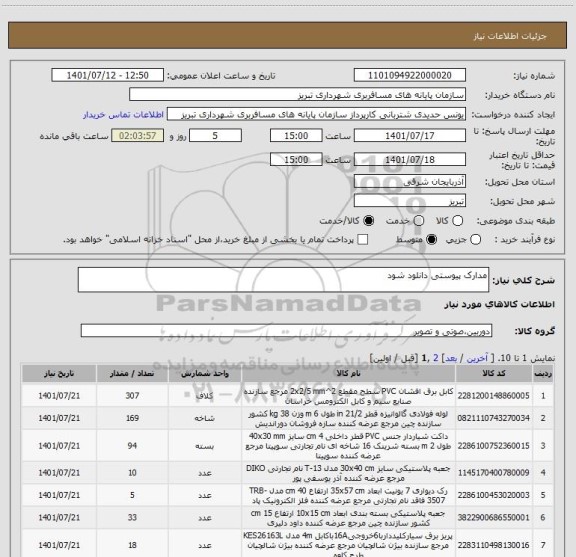Click product code 2281200148860005
Screen dimensions: 576x557
coord(494,396)
